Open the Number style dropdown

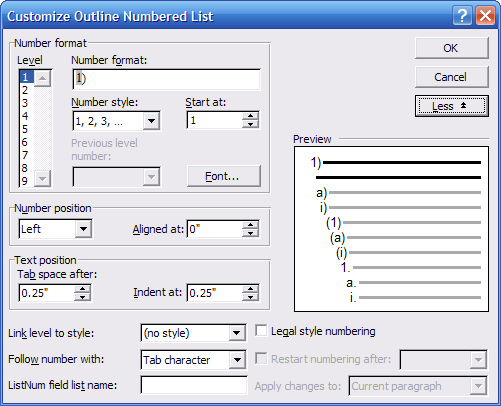click(x=151, y=121)
